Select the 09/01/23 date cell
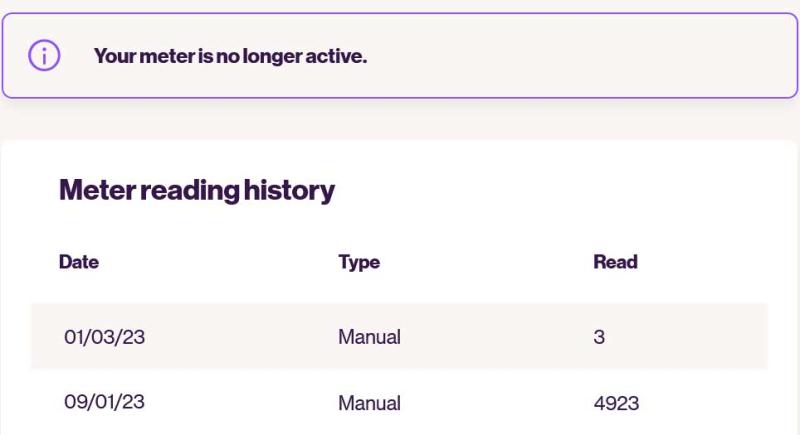 105,402
